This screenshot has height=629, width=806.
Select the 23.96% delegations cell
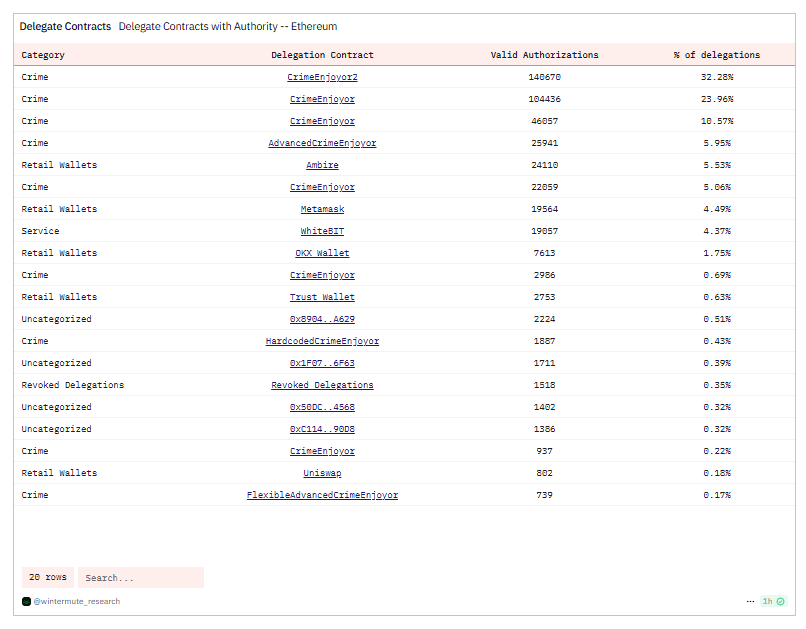[717, 99]
